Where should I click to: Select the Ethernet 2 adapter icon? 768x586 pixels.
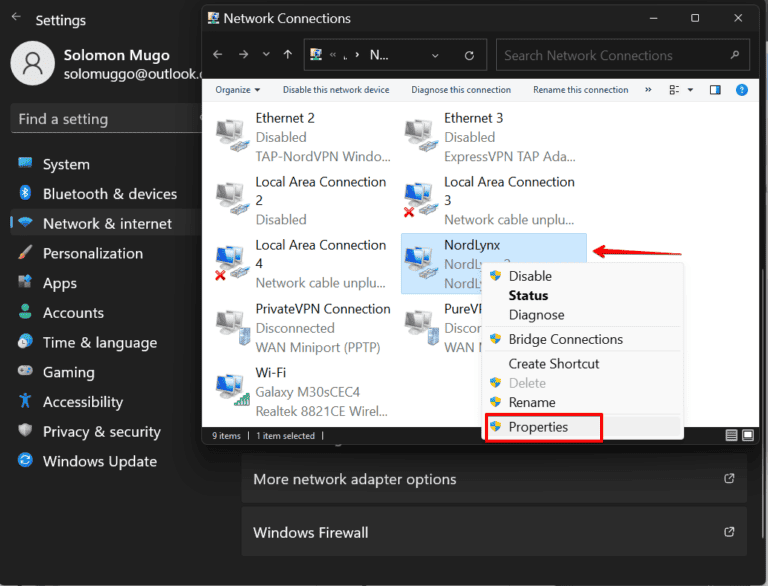coord(232,135)
